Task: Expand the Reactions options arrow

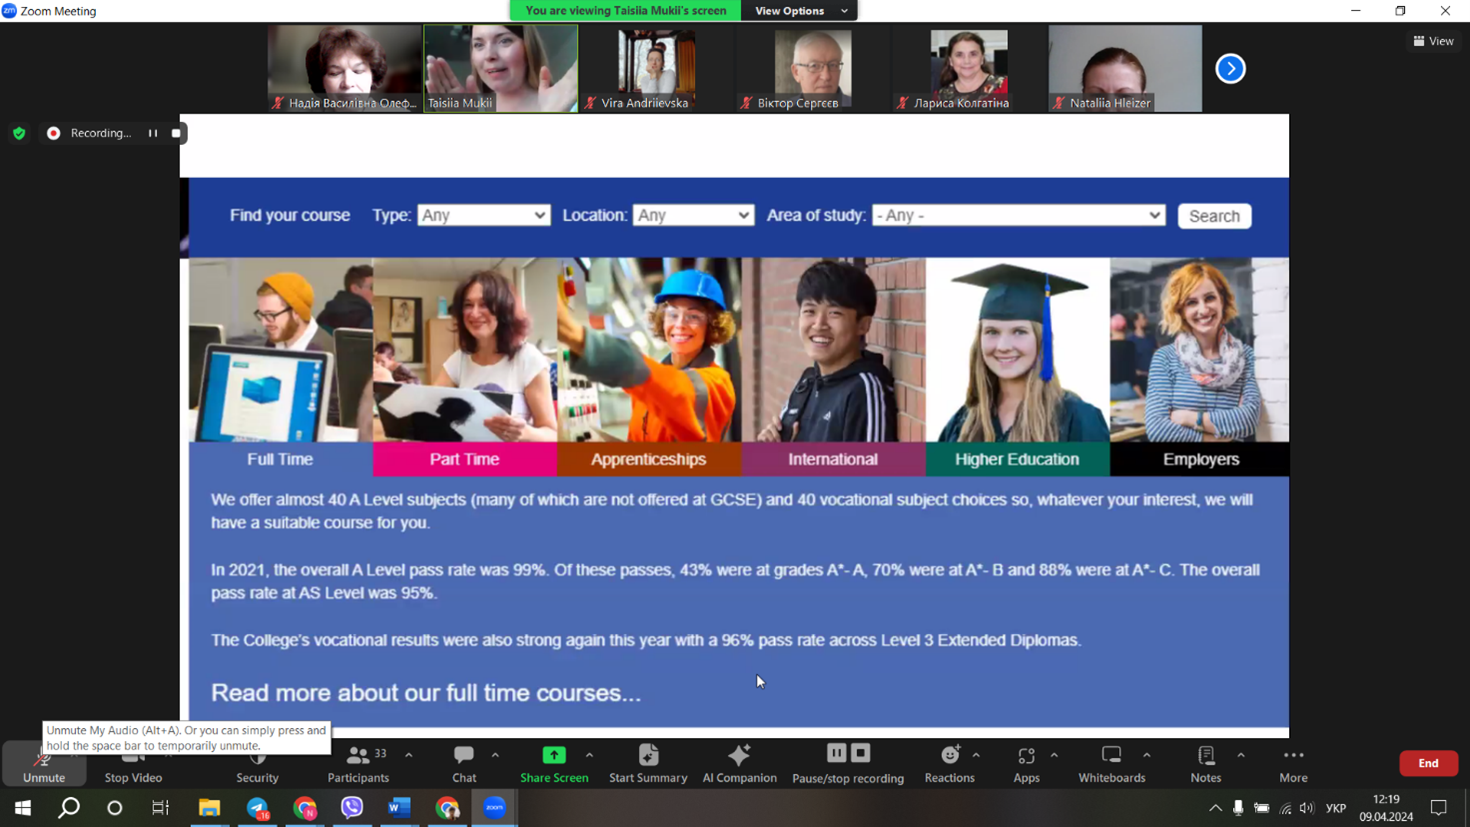Action: (977, 756)
